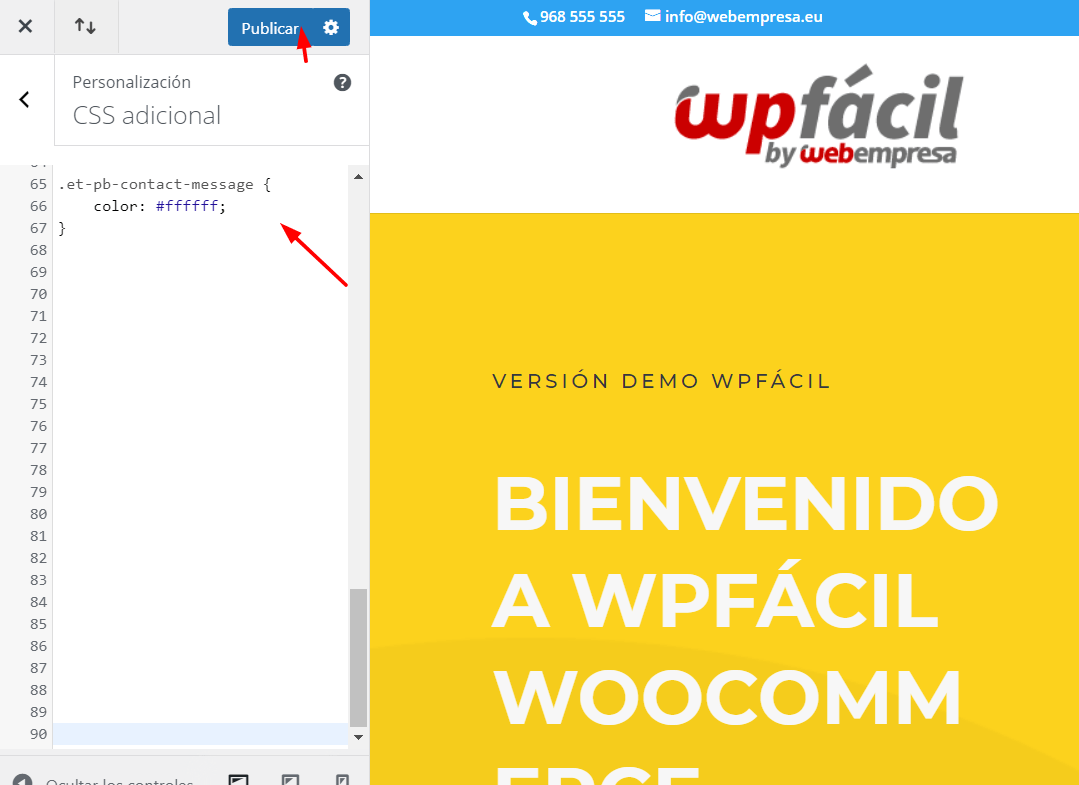The width and height of the screenshot is (1079, 785).
Task: Place cursor on .et-pb-contact-message selector line
Action: (x=164, y=184)
